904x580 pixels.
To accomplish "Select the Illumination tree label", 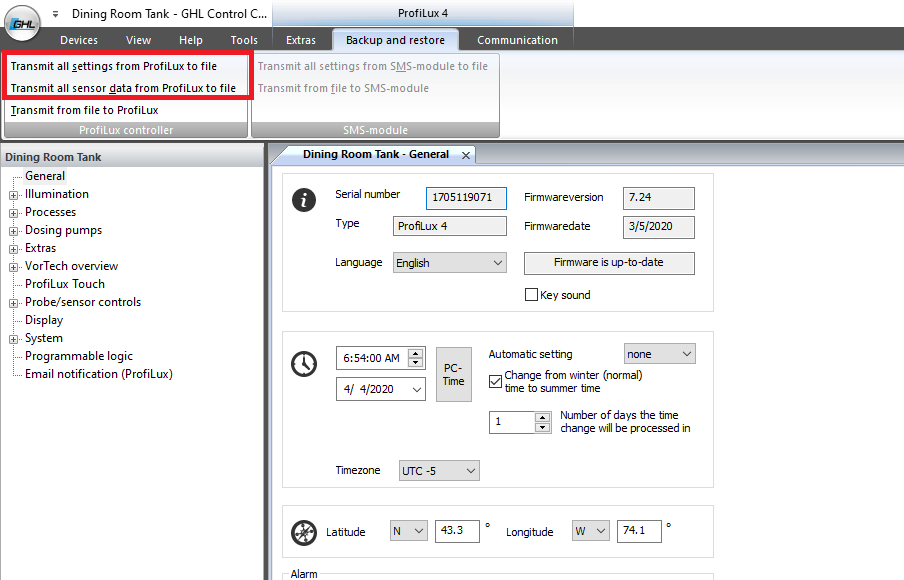I will [x=56, y=194].
